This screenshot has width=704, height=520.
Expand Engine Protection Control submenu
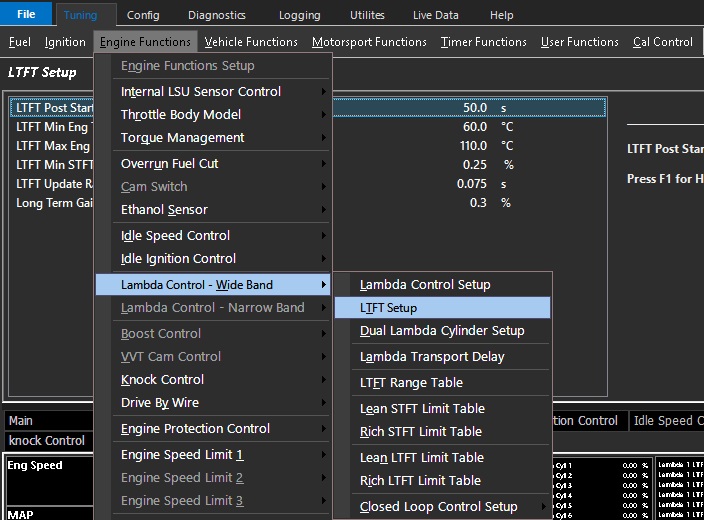point(213,429)
